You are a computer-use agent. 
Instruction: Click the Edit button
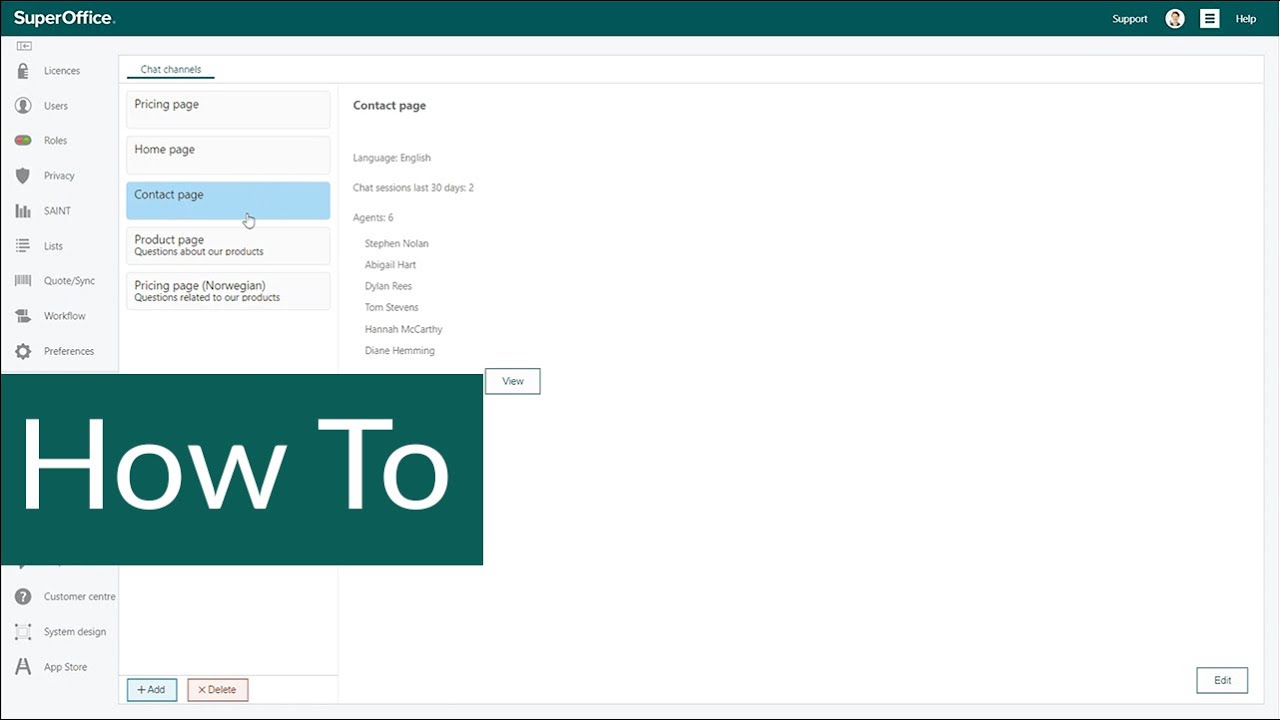(1222, 680)
